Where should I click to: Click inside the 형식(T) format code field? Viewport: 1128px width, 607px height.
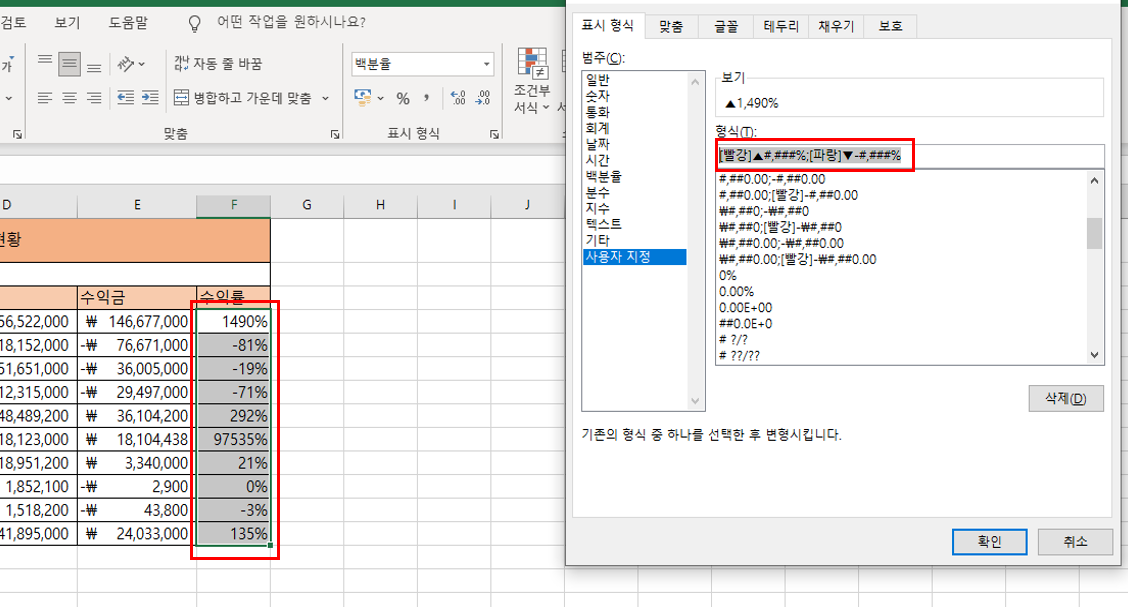point(890,156)
